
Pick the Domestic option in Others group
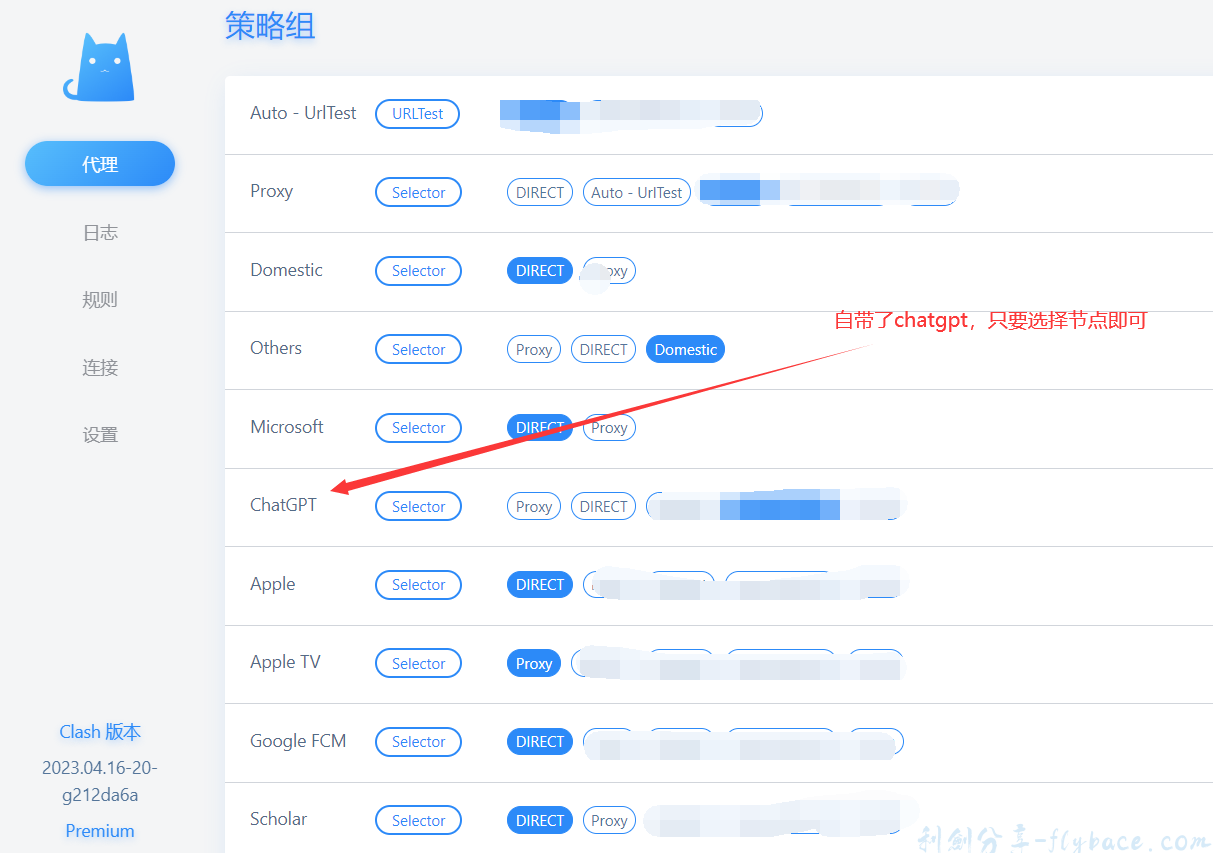685,349
